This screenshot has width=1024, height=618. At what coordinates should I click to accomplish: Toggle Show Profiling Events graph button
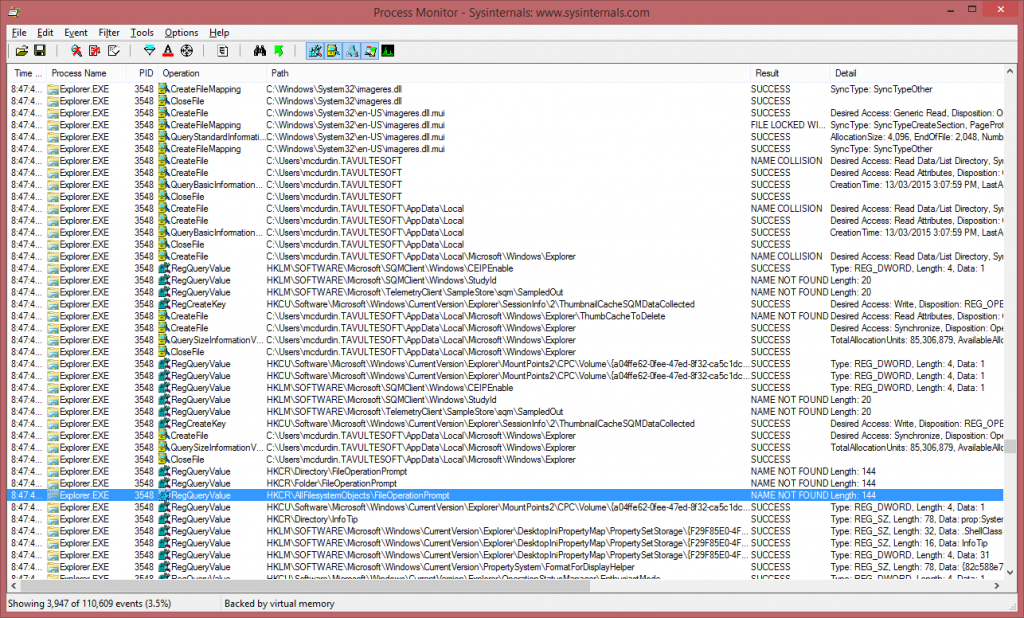click(388, 51)
